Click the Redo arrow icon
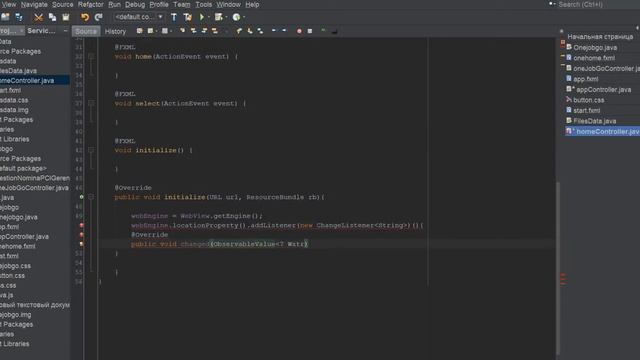This screenshot has height=360, width=640. 98,17
